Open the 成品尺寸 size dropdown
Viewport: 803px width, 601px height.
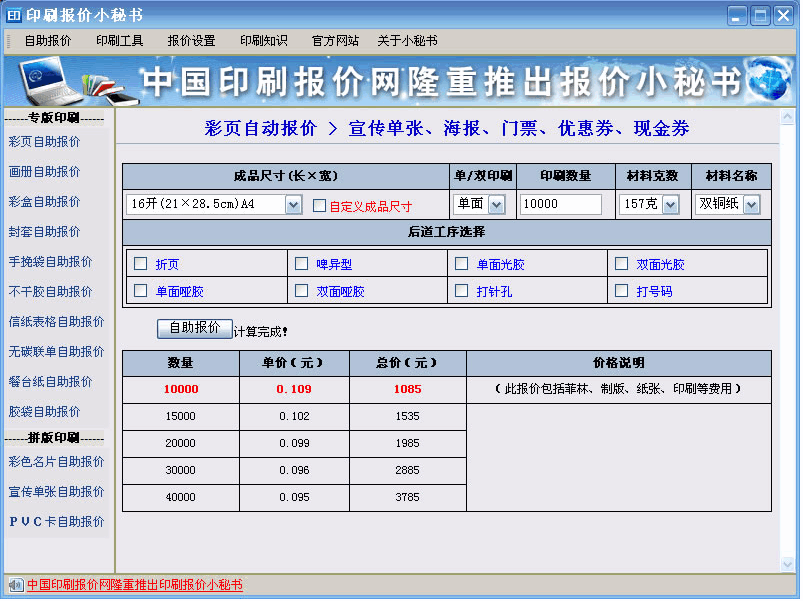click(293, 204)
